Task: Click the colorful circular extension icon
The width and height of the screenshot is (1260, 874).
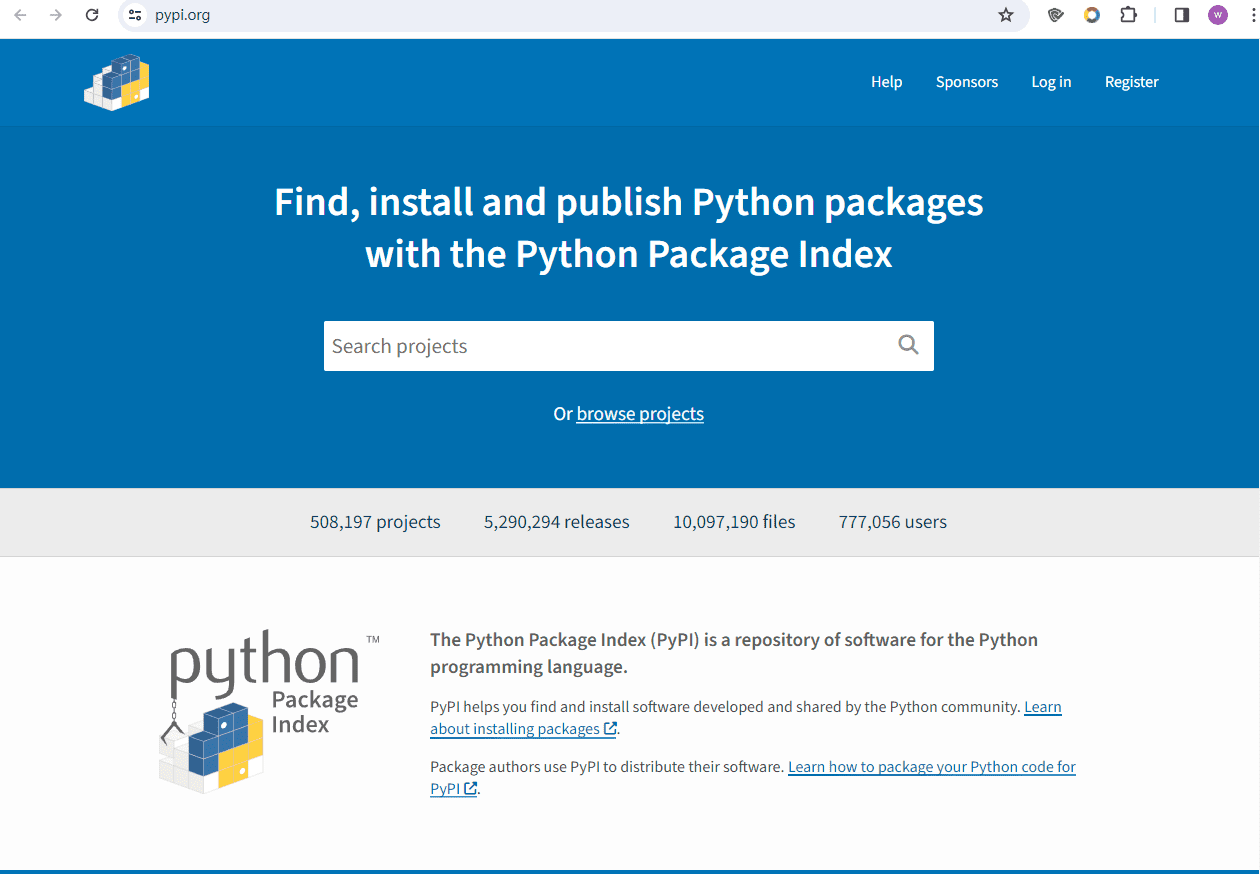Action: [x=1092, y=15]
